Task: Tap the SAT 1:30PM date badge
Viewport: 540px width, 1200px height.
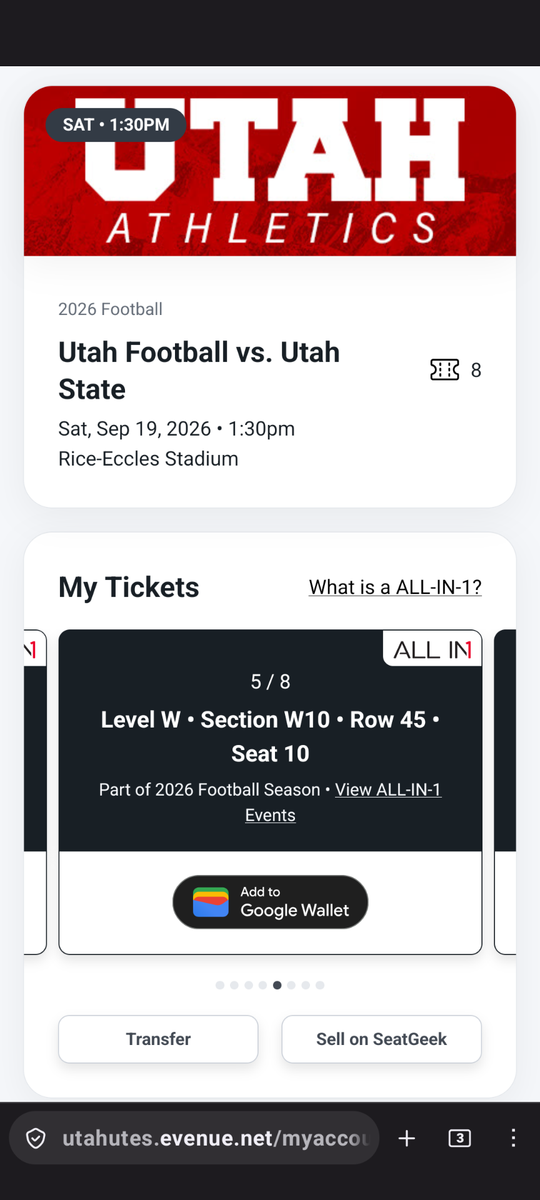Action: tap(116, 125)
